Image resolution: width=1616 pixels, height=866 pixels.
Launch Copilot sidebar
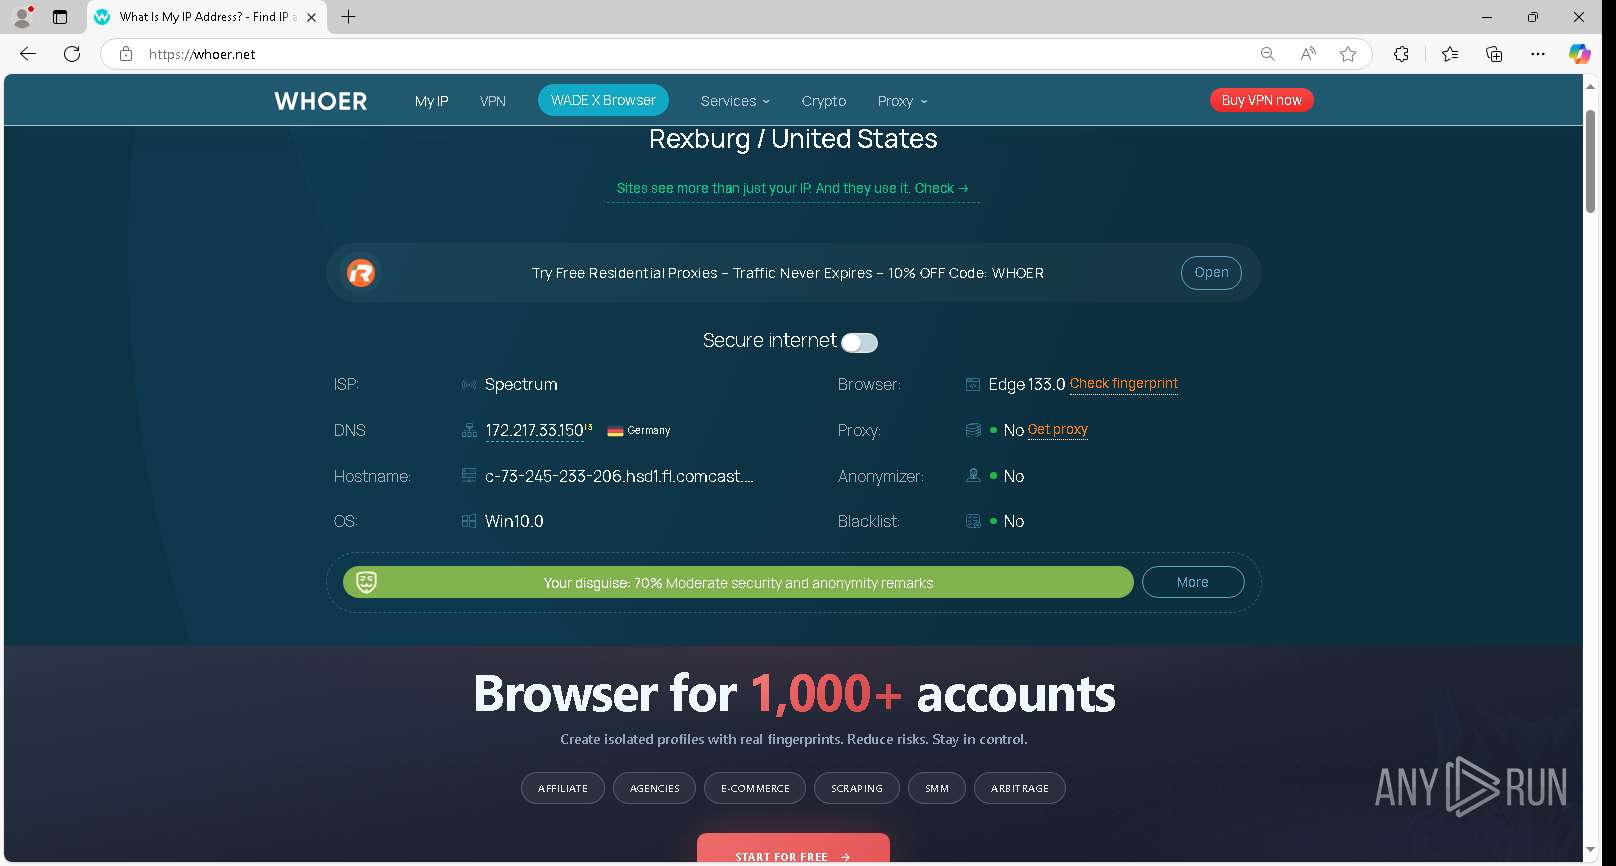click(x=1580, y=54)
